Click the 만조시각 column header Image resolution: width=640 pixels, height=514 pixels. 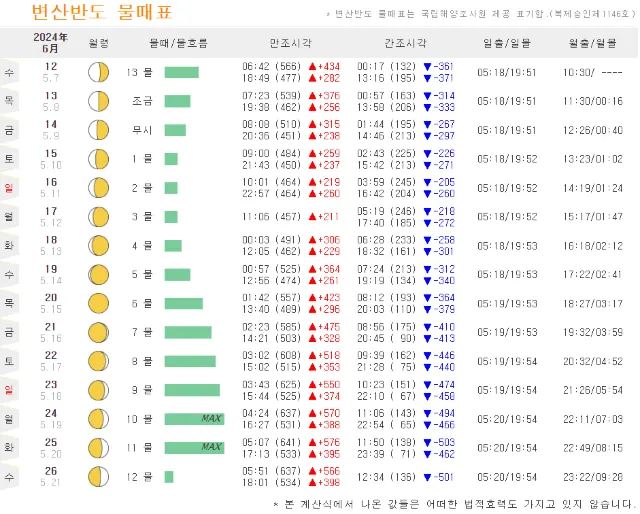(x=290, y=43)
